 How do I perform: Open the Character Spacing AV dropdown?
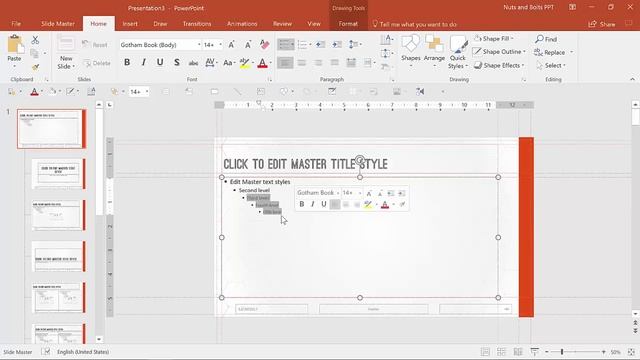(211, 62)
